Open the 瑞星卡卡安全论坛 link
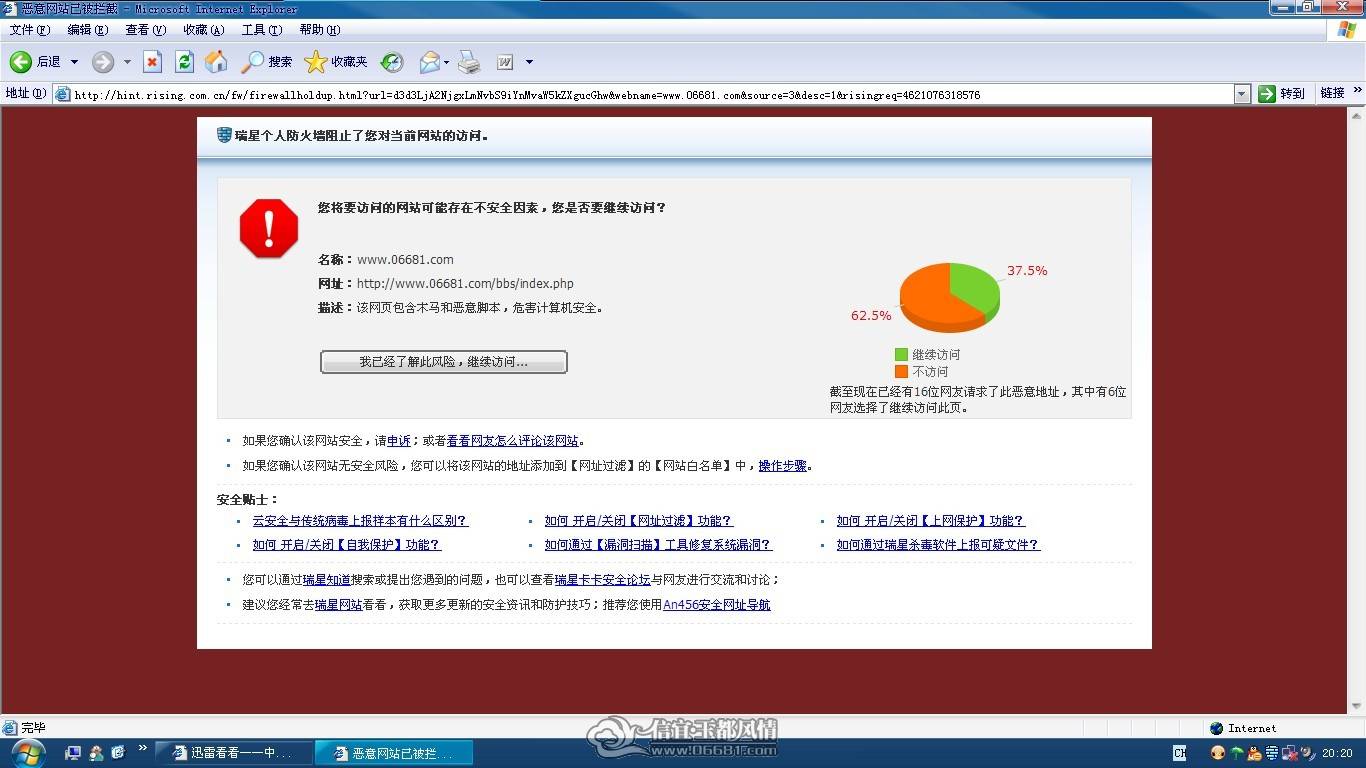Screen dimensions: 1366x768 coord(603,580)
